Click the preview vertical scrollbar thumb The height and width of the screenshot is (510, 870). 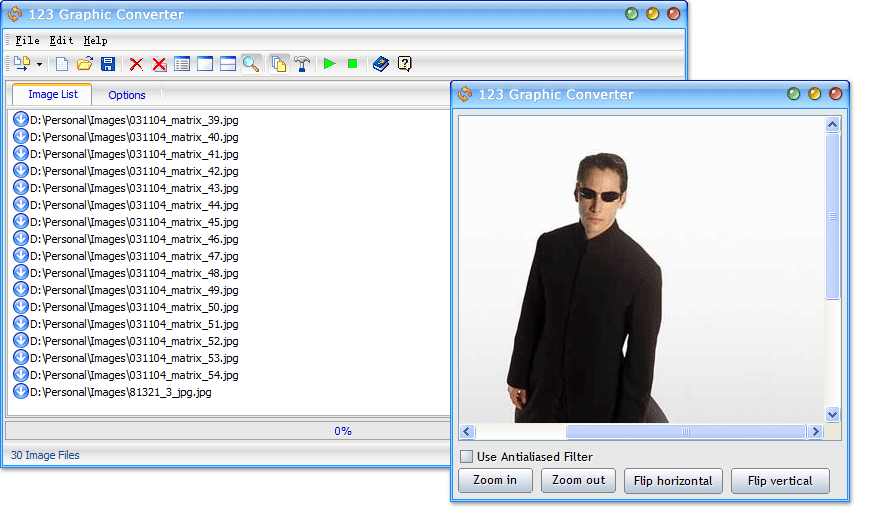click(x=832, y=216)
